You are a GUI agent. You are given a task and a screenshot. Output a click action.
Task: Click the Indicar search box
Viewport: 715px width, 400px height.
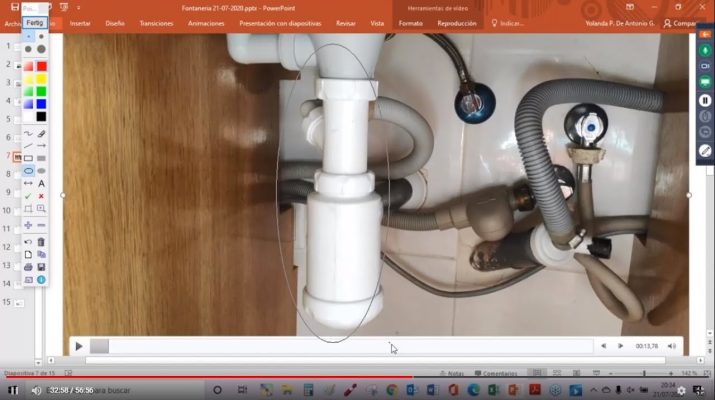click(510, 22)
